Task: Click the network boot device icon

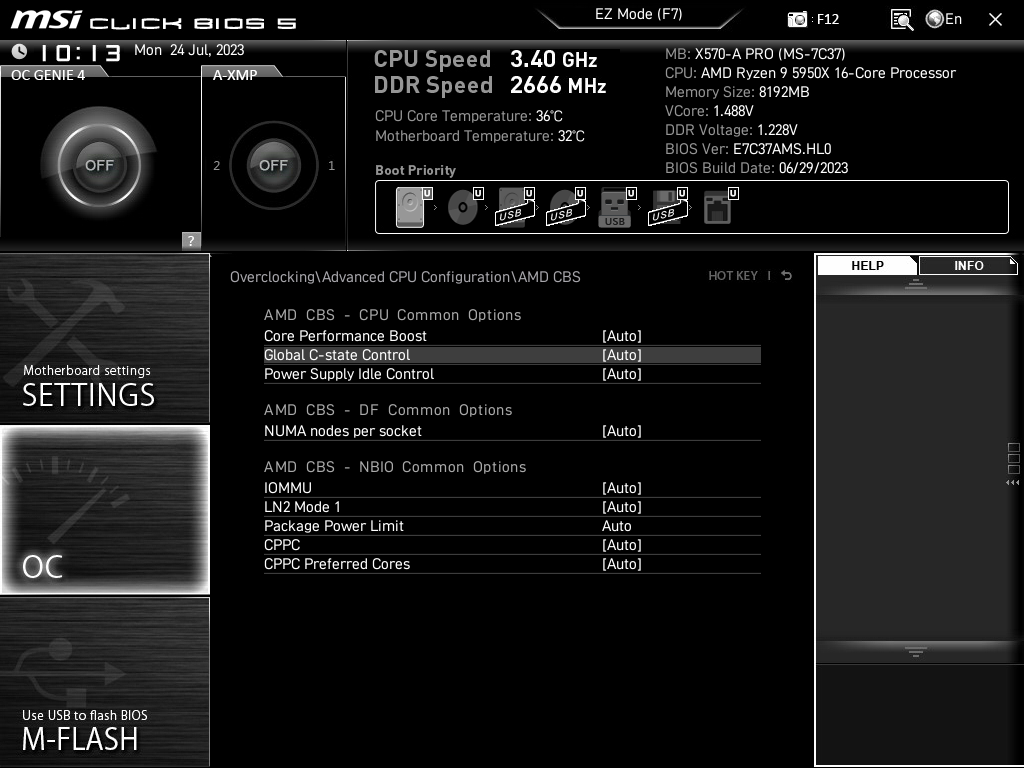Action: pyautogui.click(x=721, y=206)
